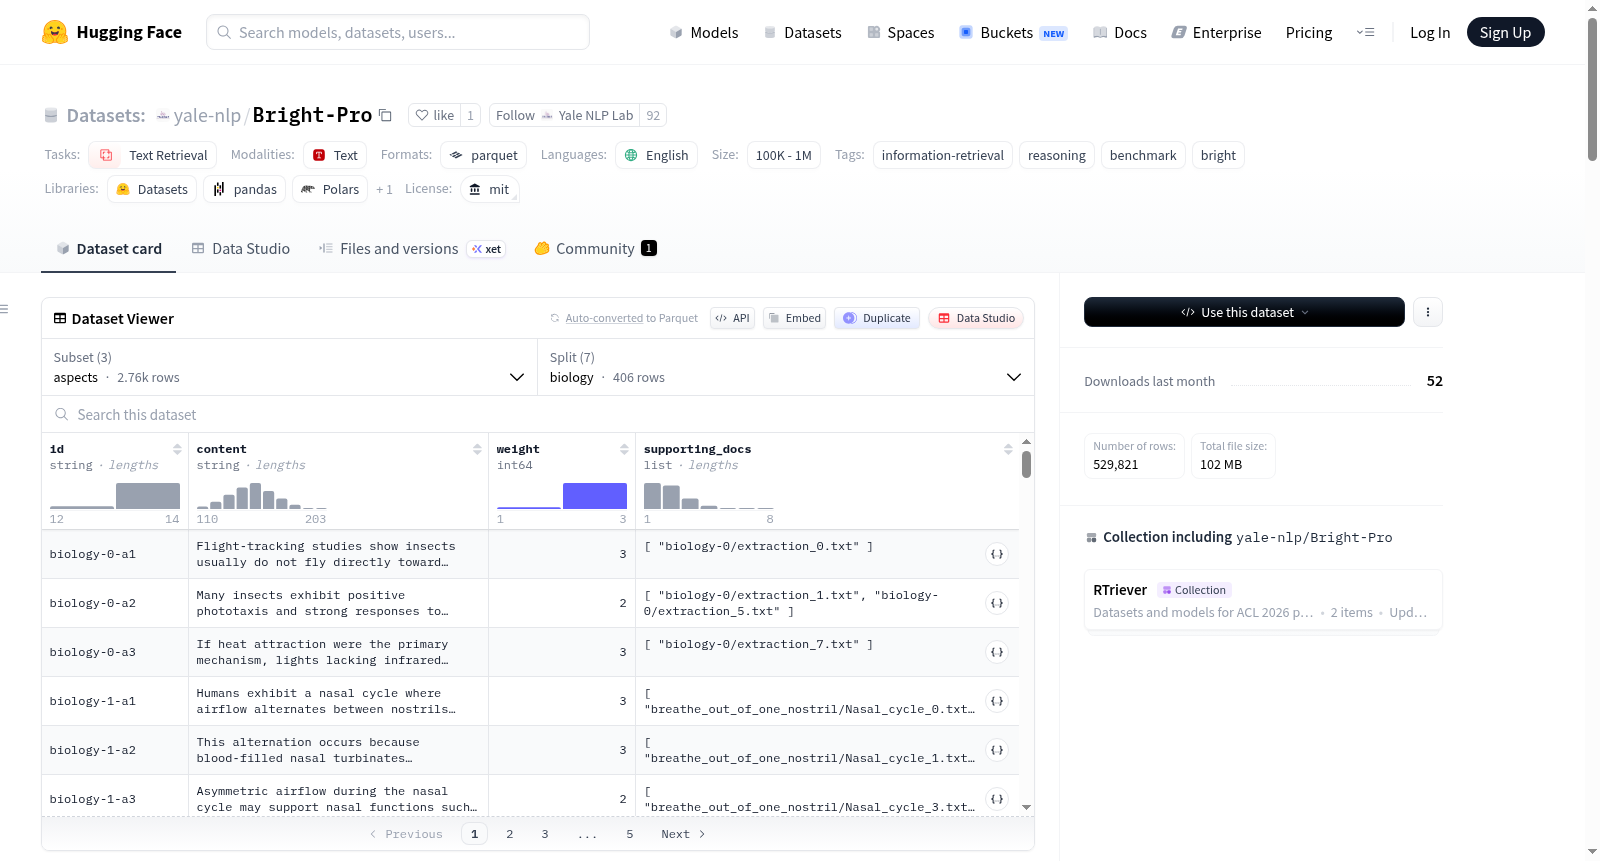
Task: Go to the Next page of rows
Action: click(683, 834)
